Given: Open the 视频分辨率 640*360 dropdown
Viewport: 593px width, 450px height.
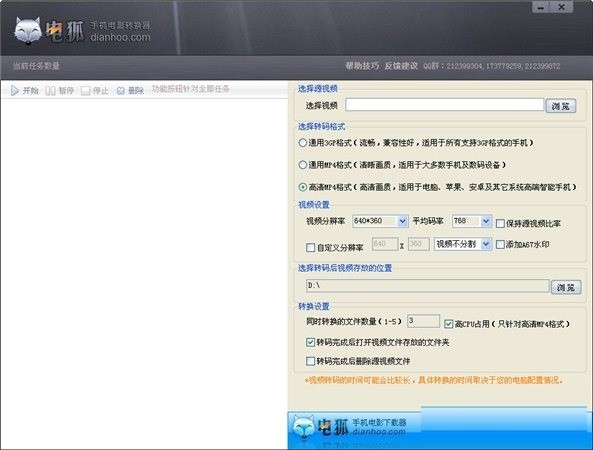Looking at the screenshot, I should point(380,221).
